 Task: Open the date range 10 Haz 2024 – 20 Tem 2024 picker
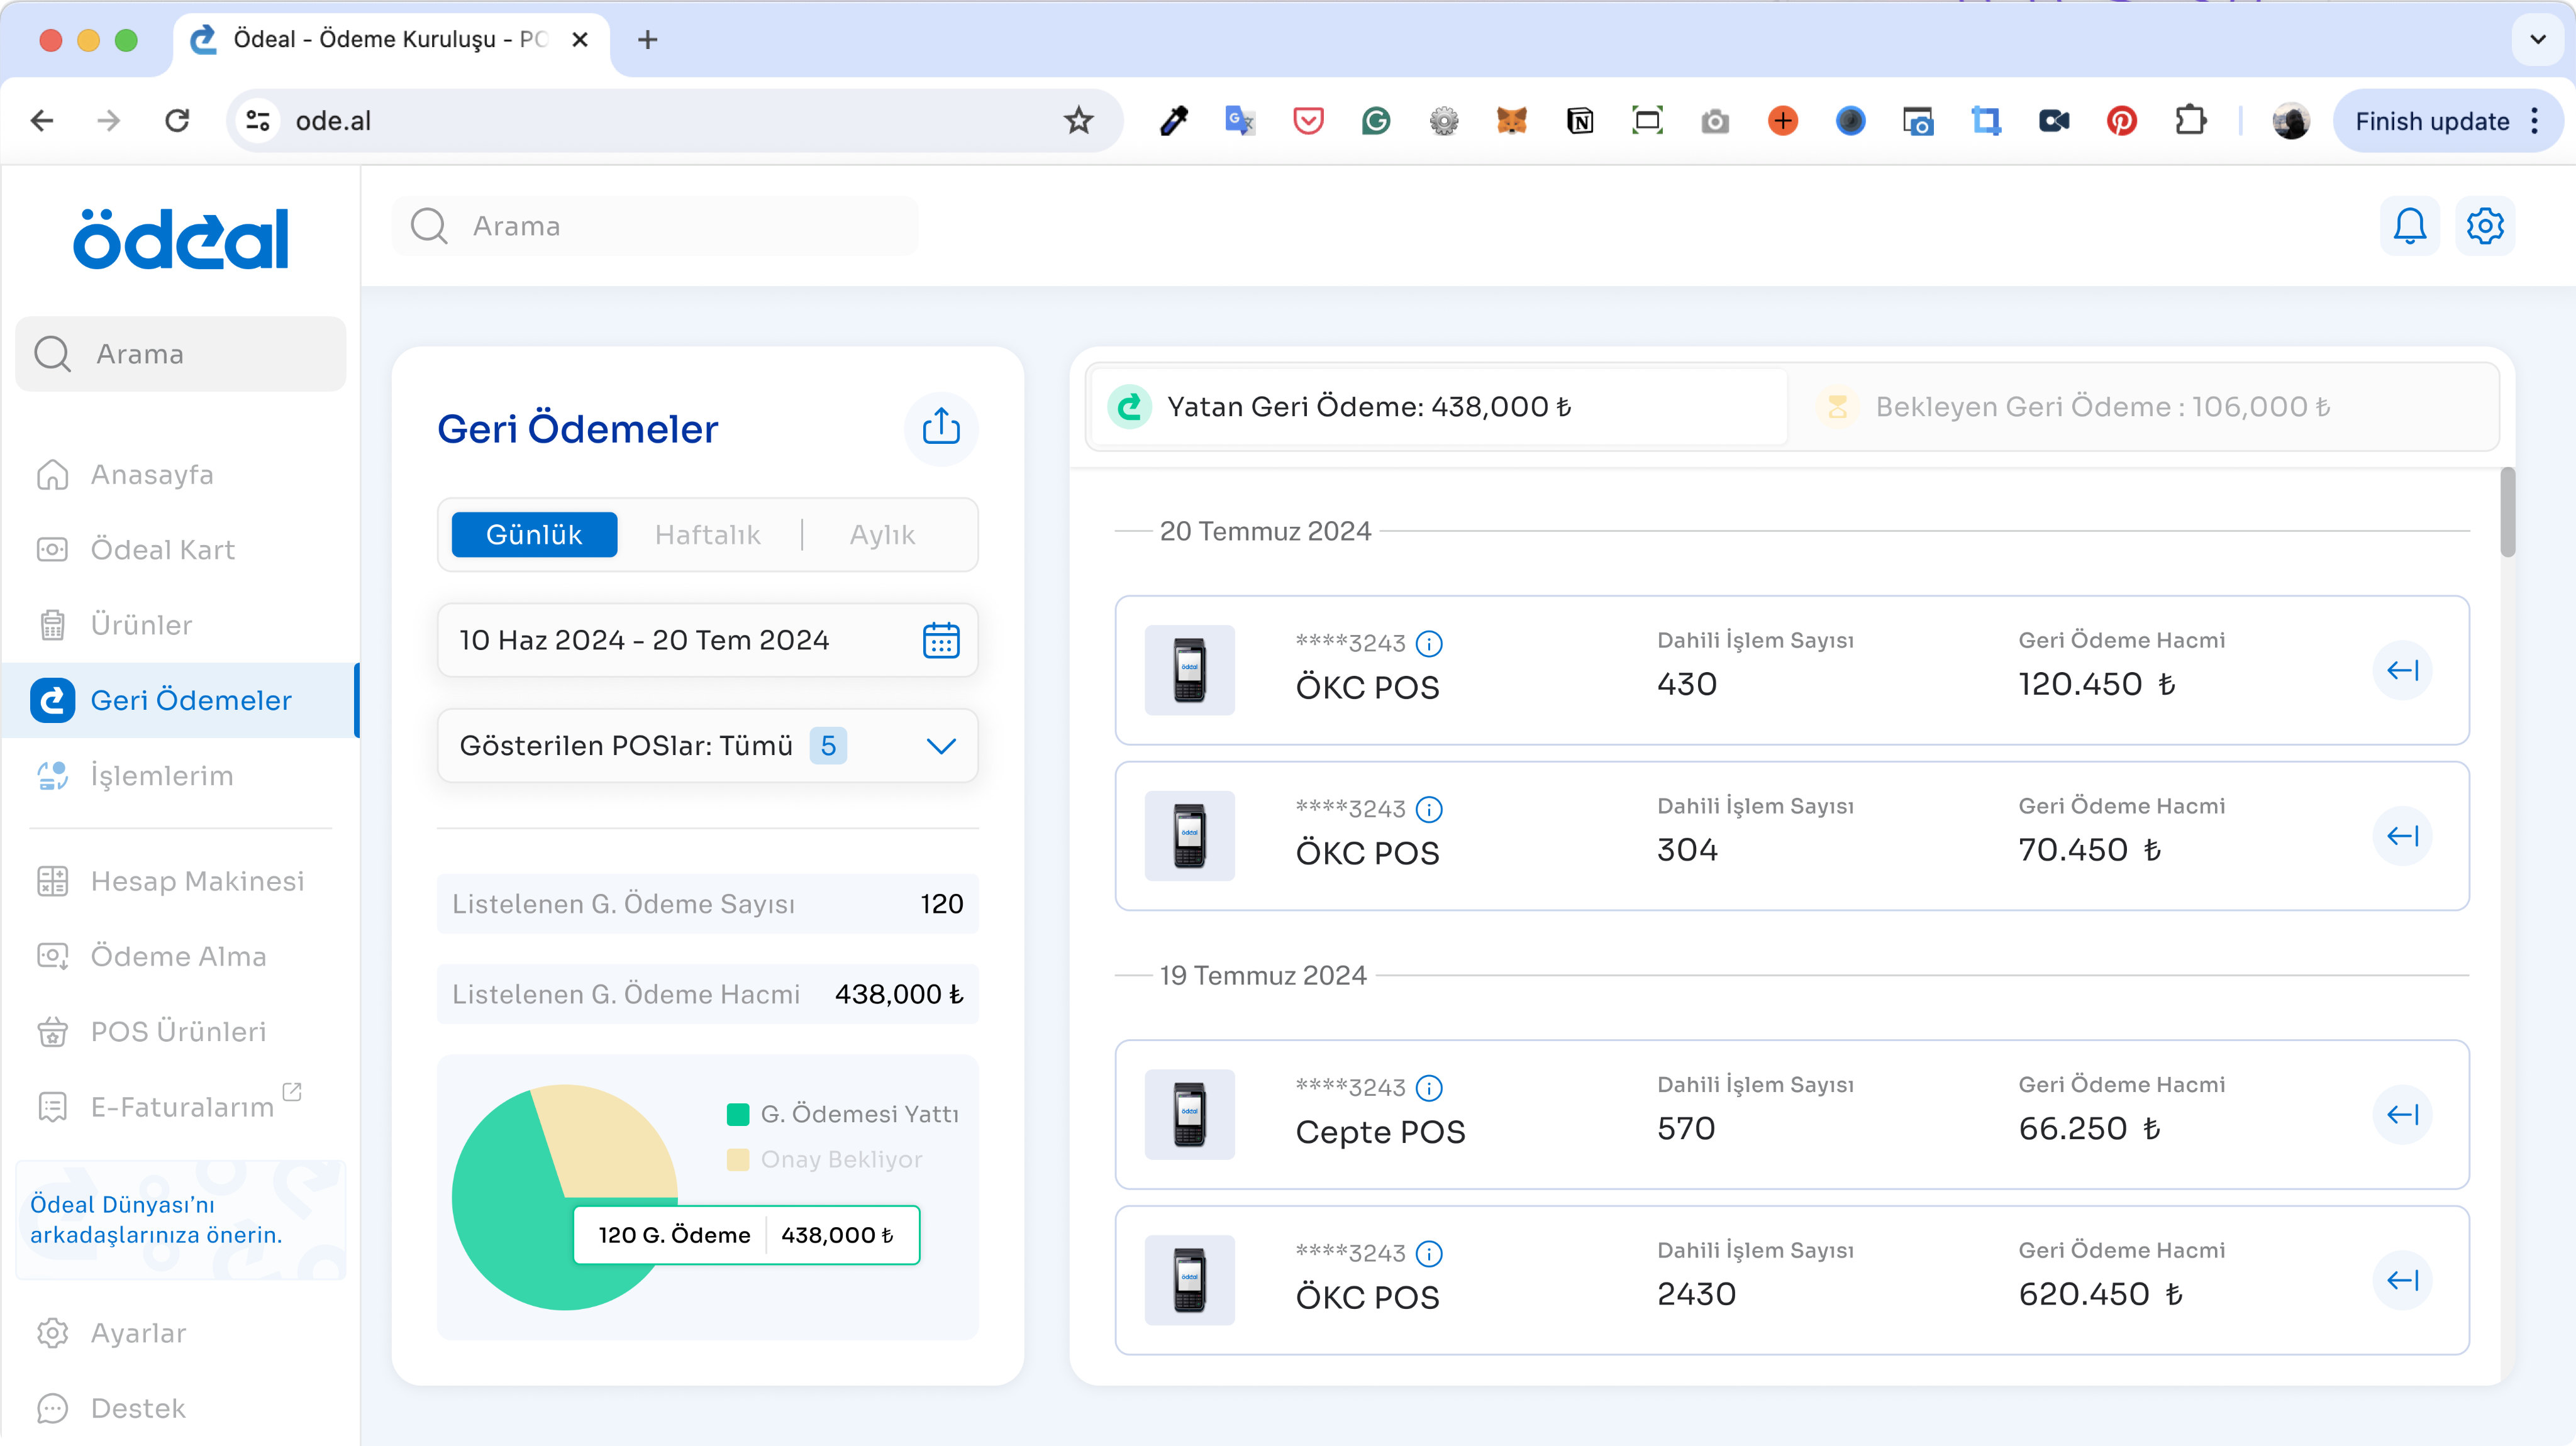(x=707, y=640)
